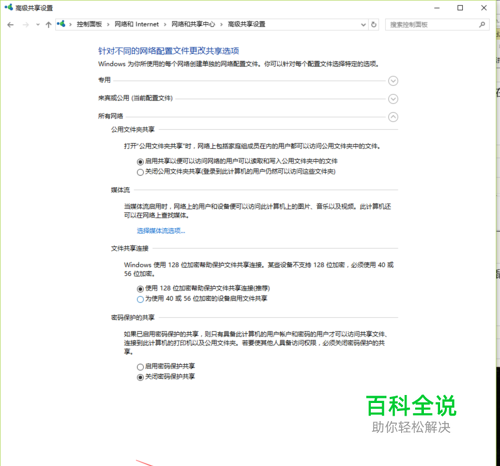Go up one level with up arrow
Image resolution: width=500 pixels, height=466 pixels.
(49, 25)
